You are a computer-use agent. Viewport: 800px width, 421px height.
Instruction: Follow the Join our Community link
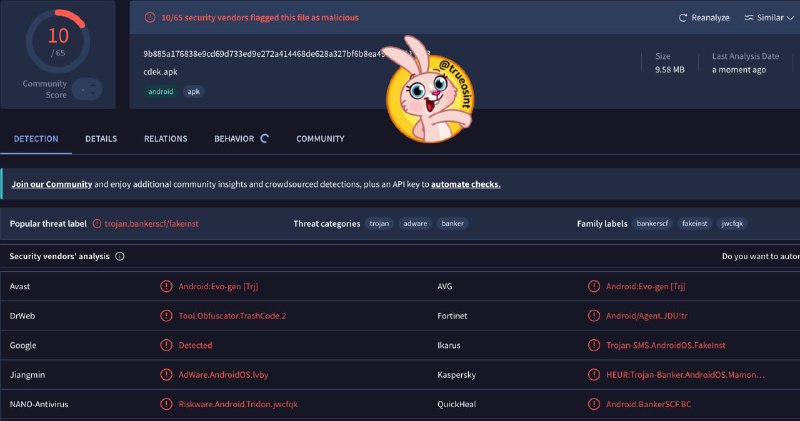coord(52,184)
